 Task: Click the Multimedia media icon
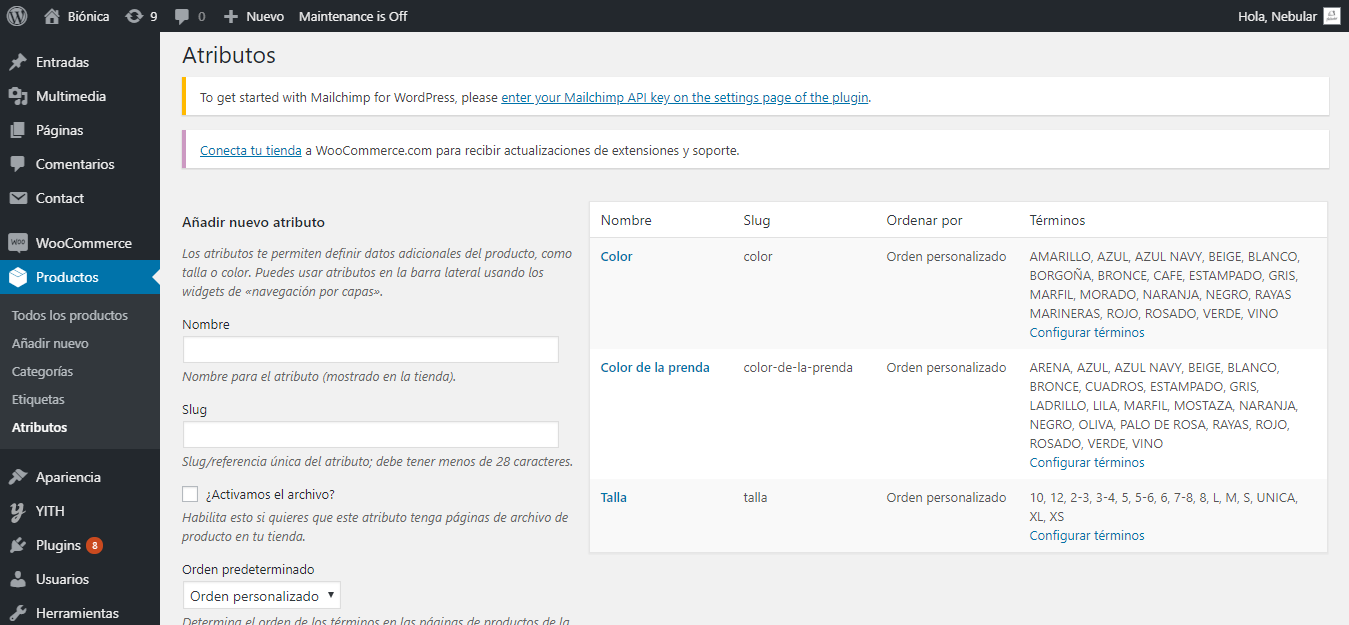click(18, 96)
